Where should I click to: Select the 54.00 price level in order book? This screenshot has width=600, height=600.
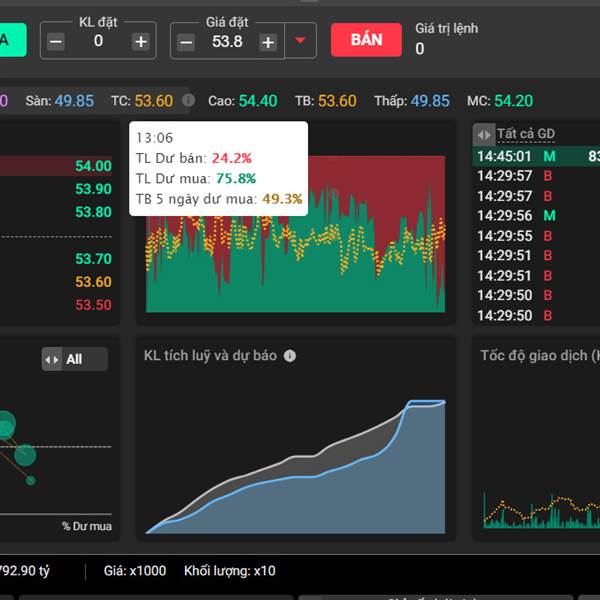tap(93, 166)
